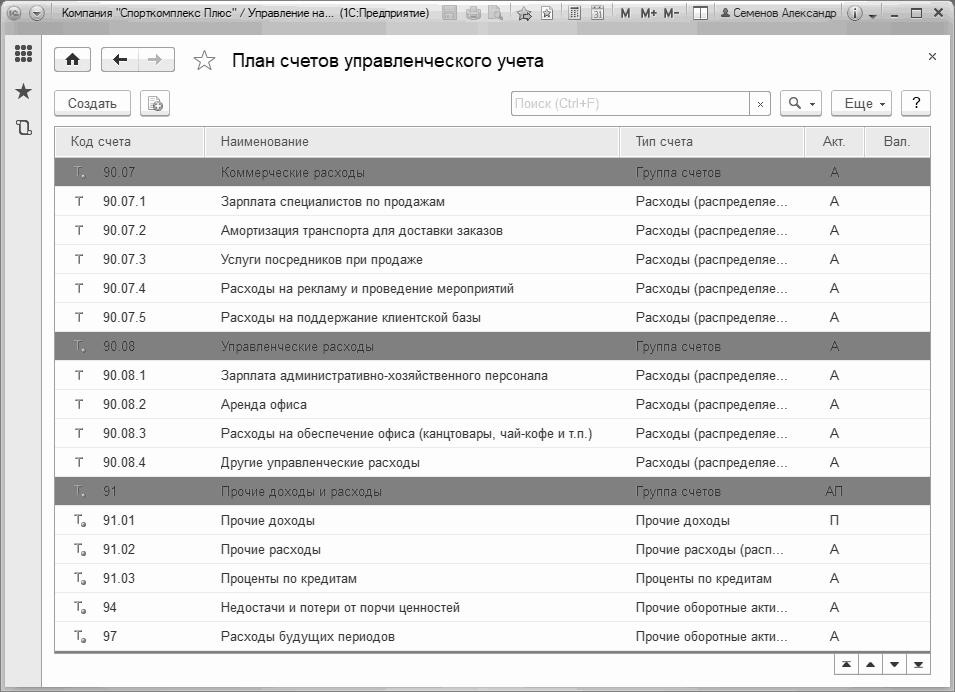Click the Save icon in the title bar
The width and height of the screenshot is (955, 692).
coord(449,13)
